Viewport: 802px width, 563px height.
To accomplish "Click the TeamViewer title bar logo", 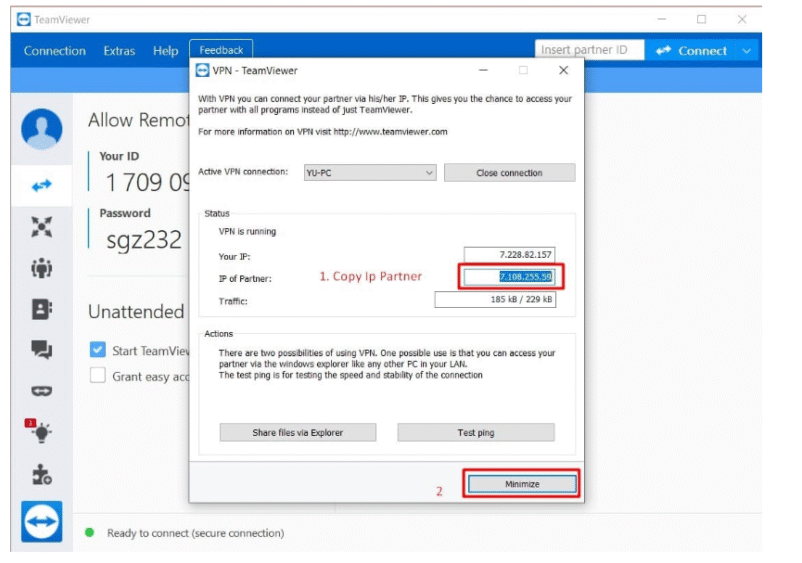I will point(24,19).
